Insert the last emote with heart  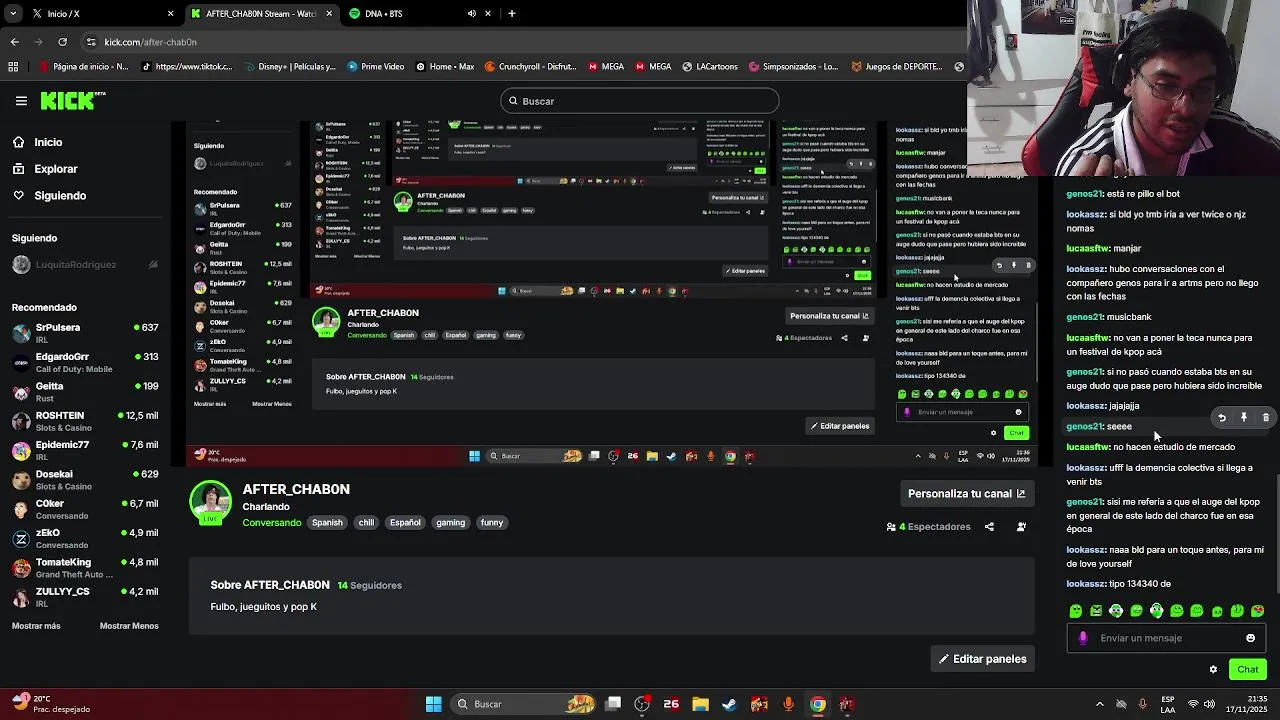tap(1257, 611)
